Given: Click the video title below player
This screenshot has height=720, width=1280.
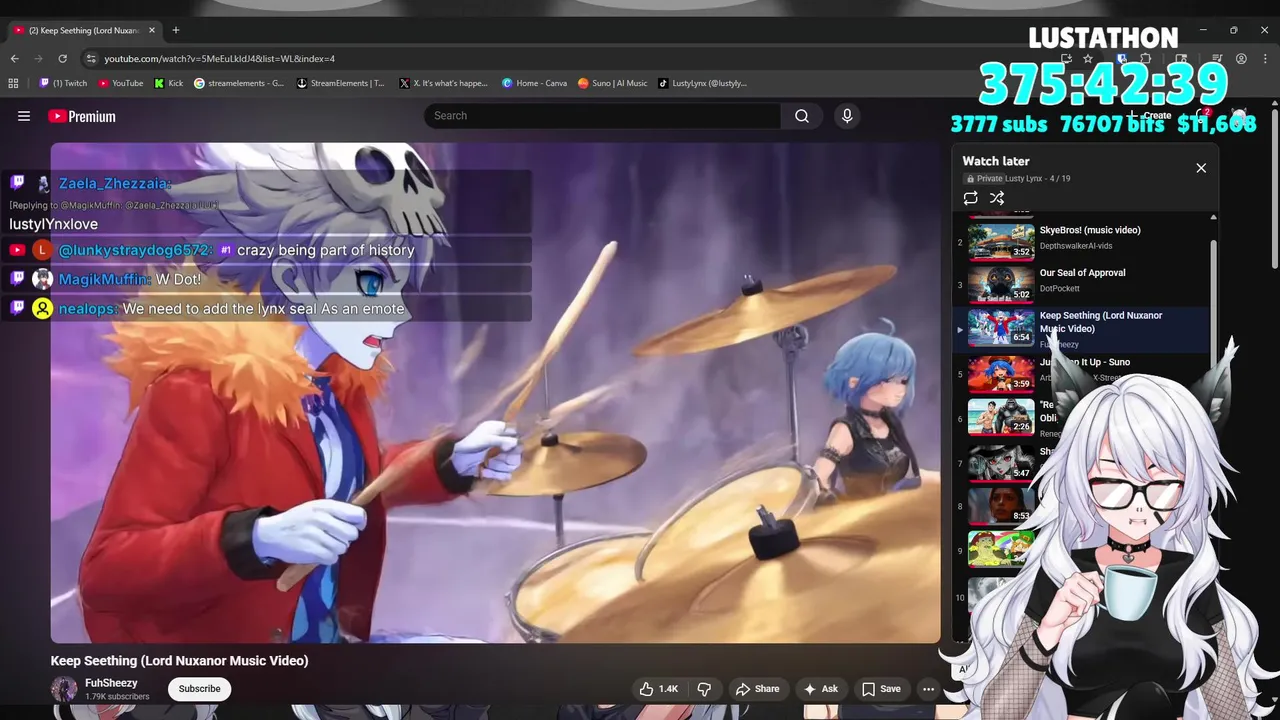Looking at the screenshot, I should (x=180, y=661).
